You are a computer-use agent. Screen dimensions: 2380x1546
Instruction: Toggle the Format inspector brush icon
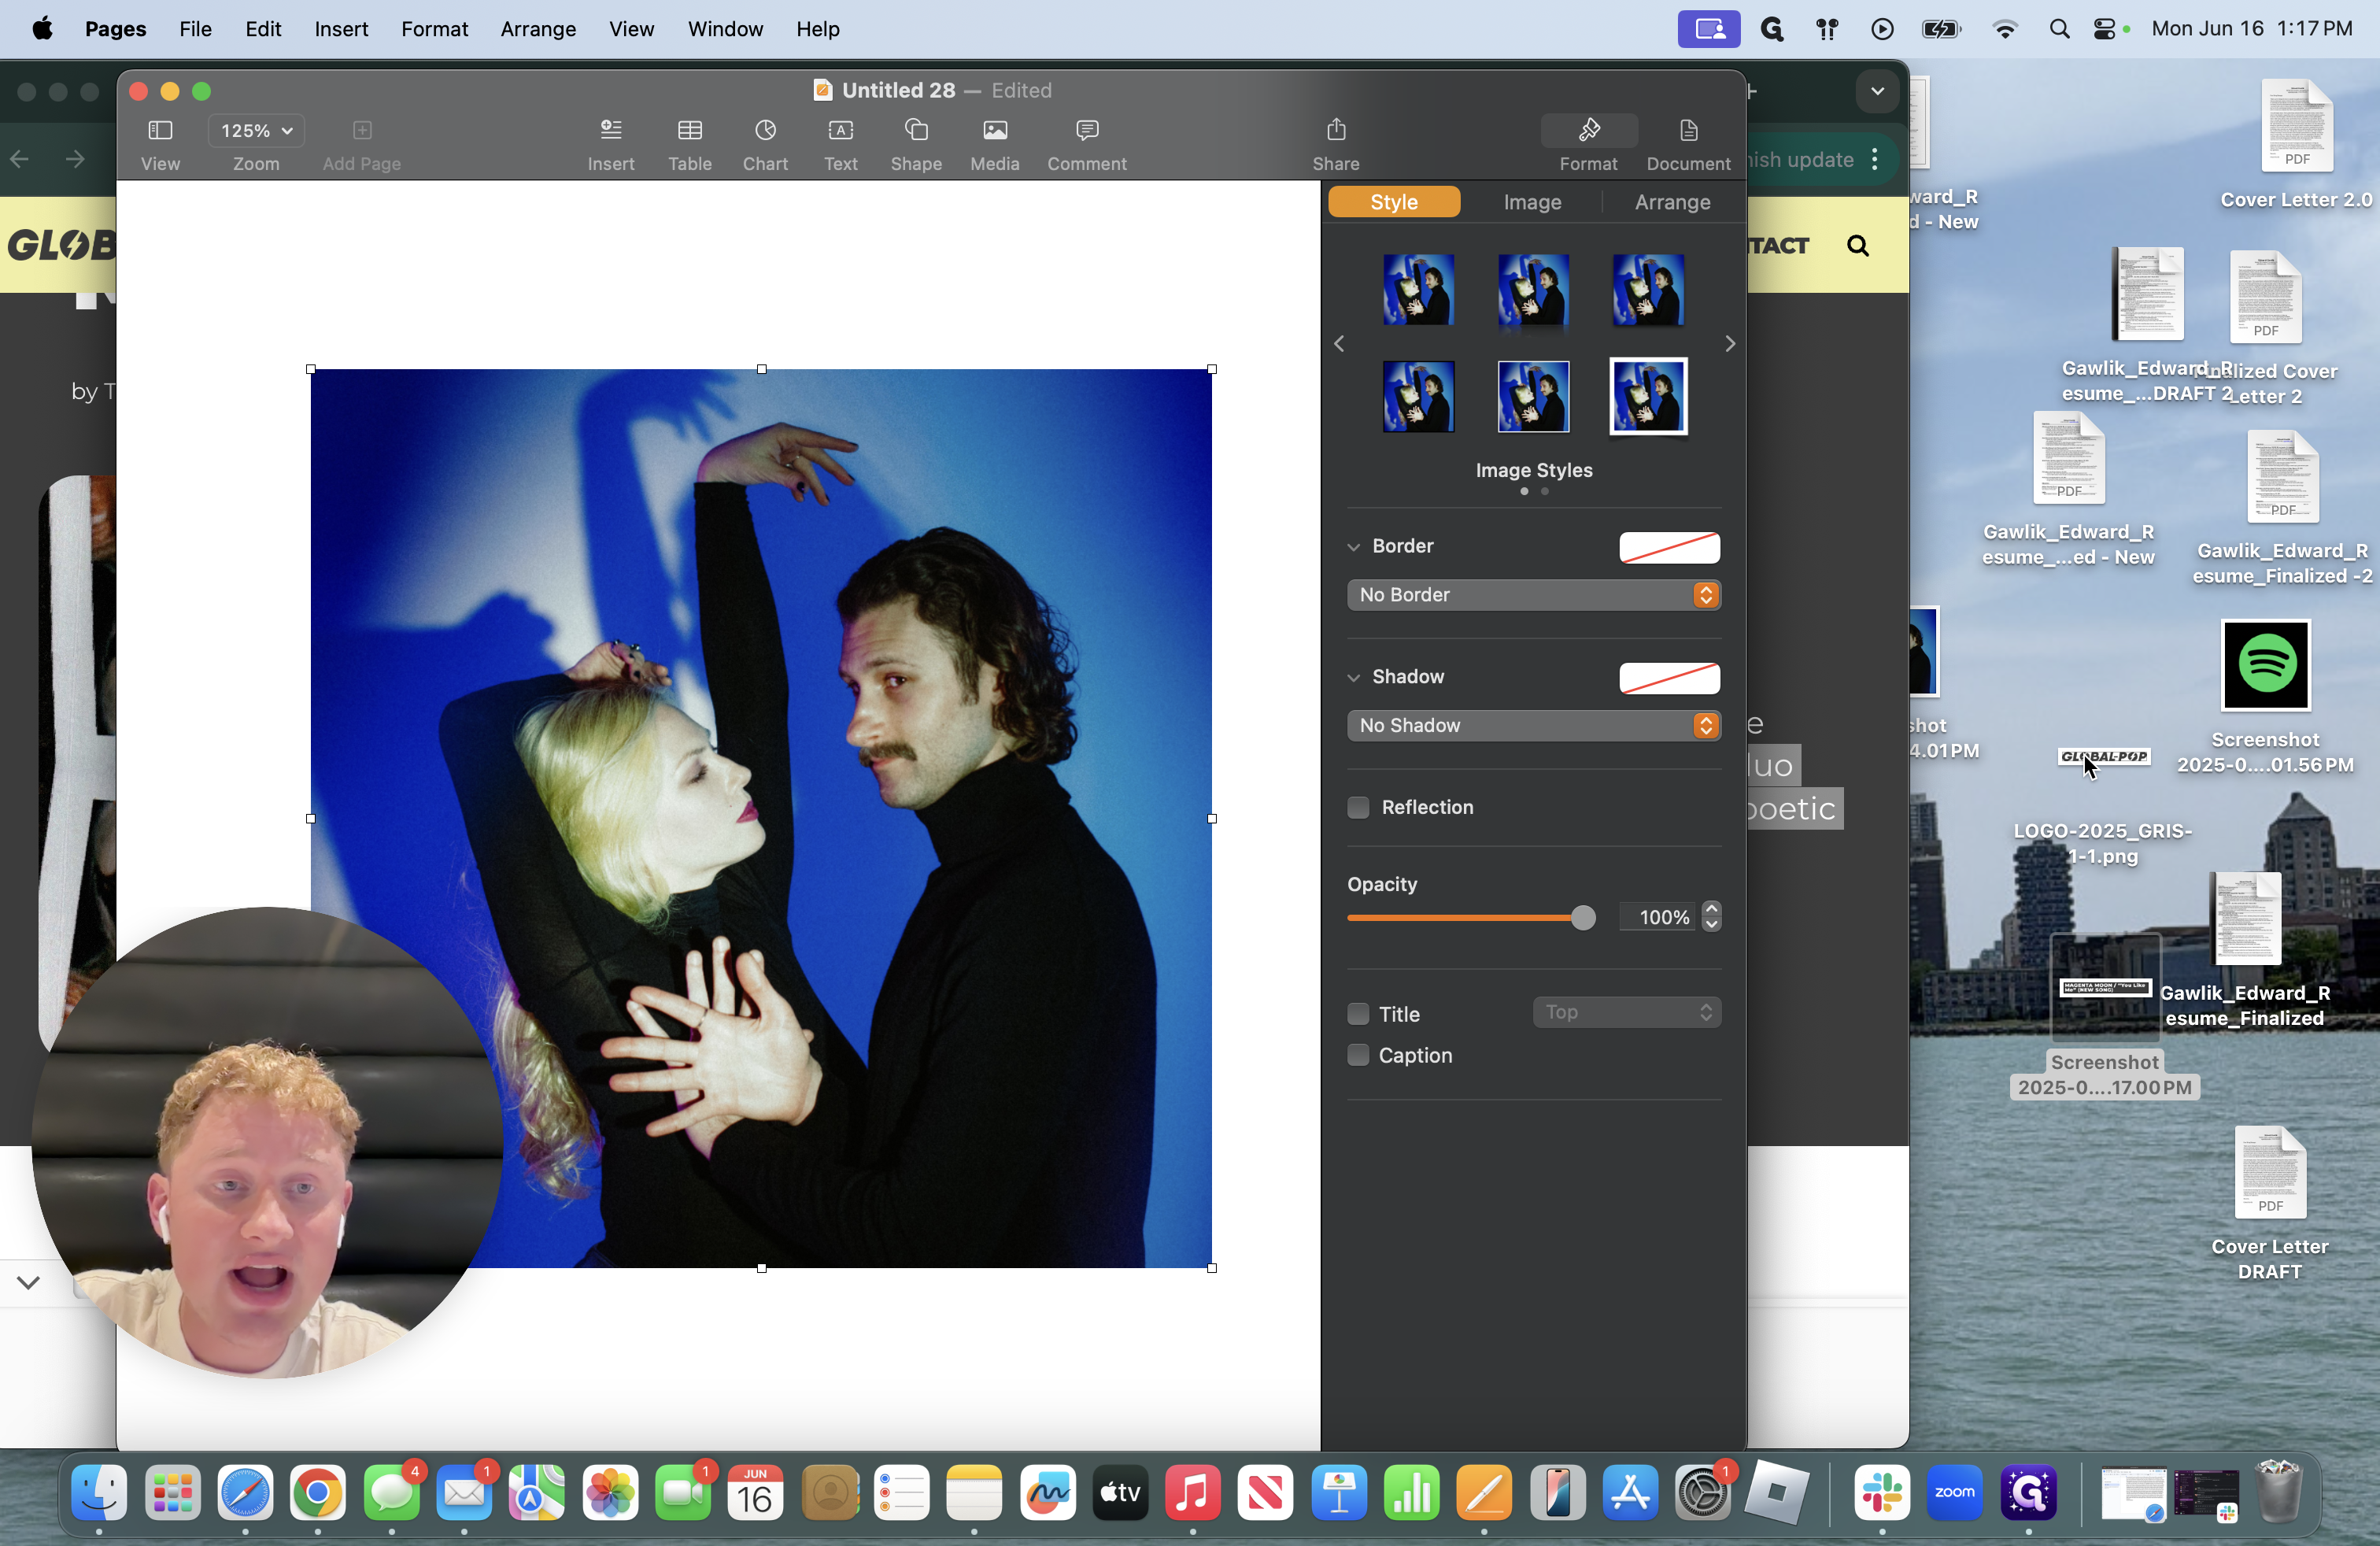(x=1588, y=130)
